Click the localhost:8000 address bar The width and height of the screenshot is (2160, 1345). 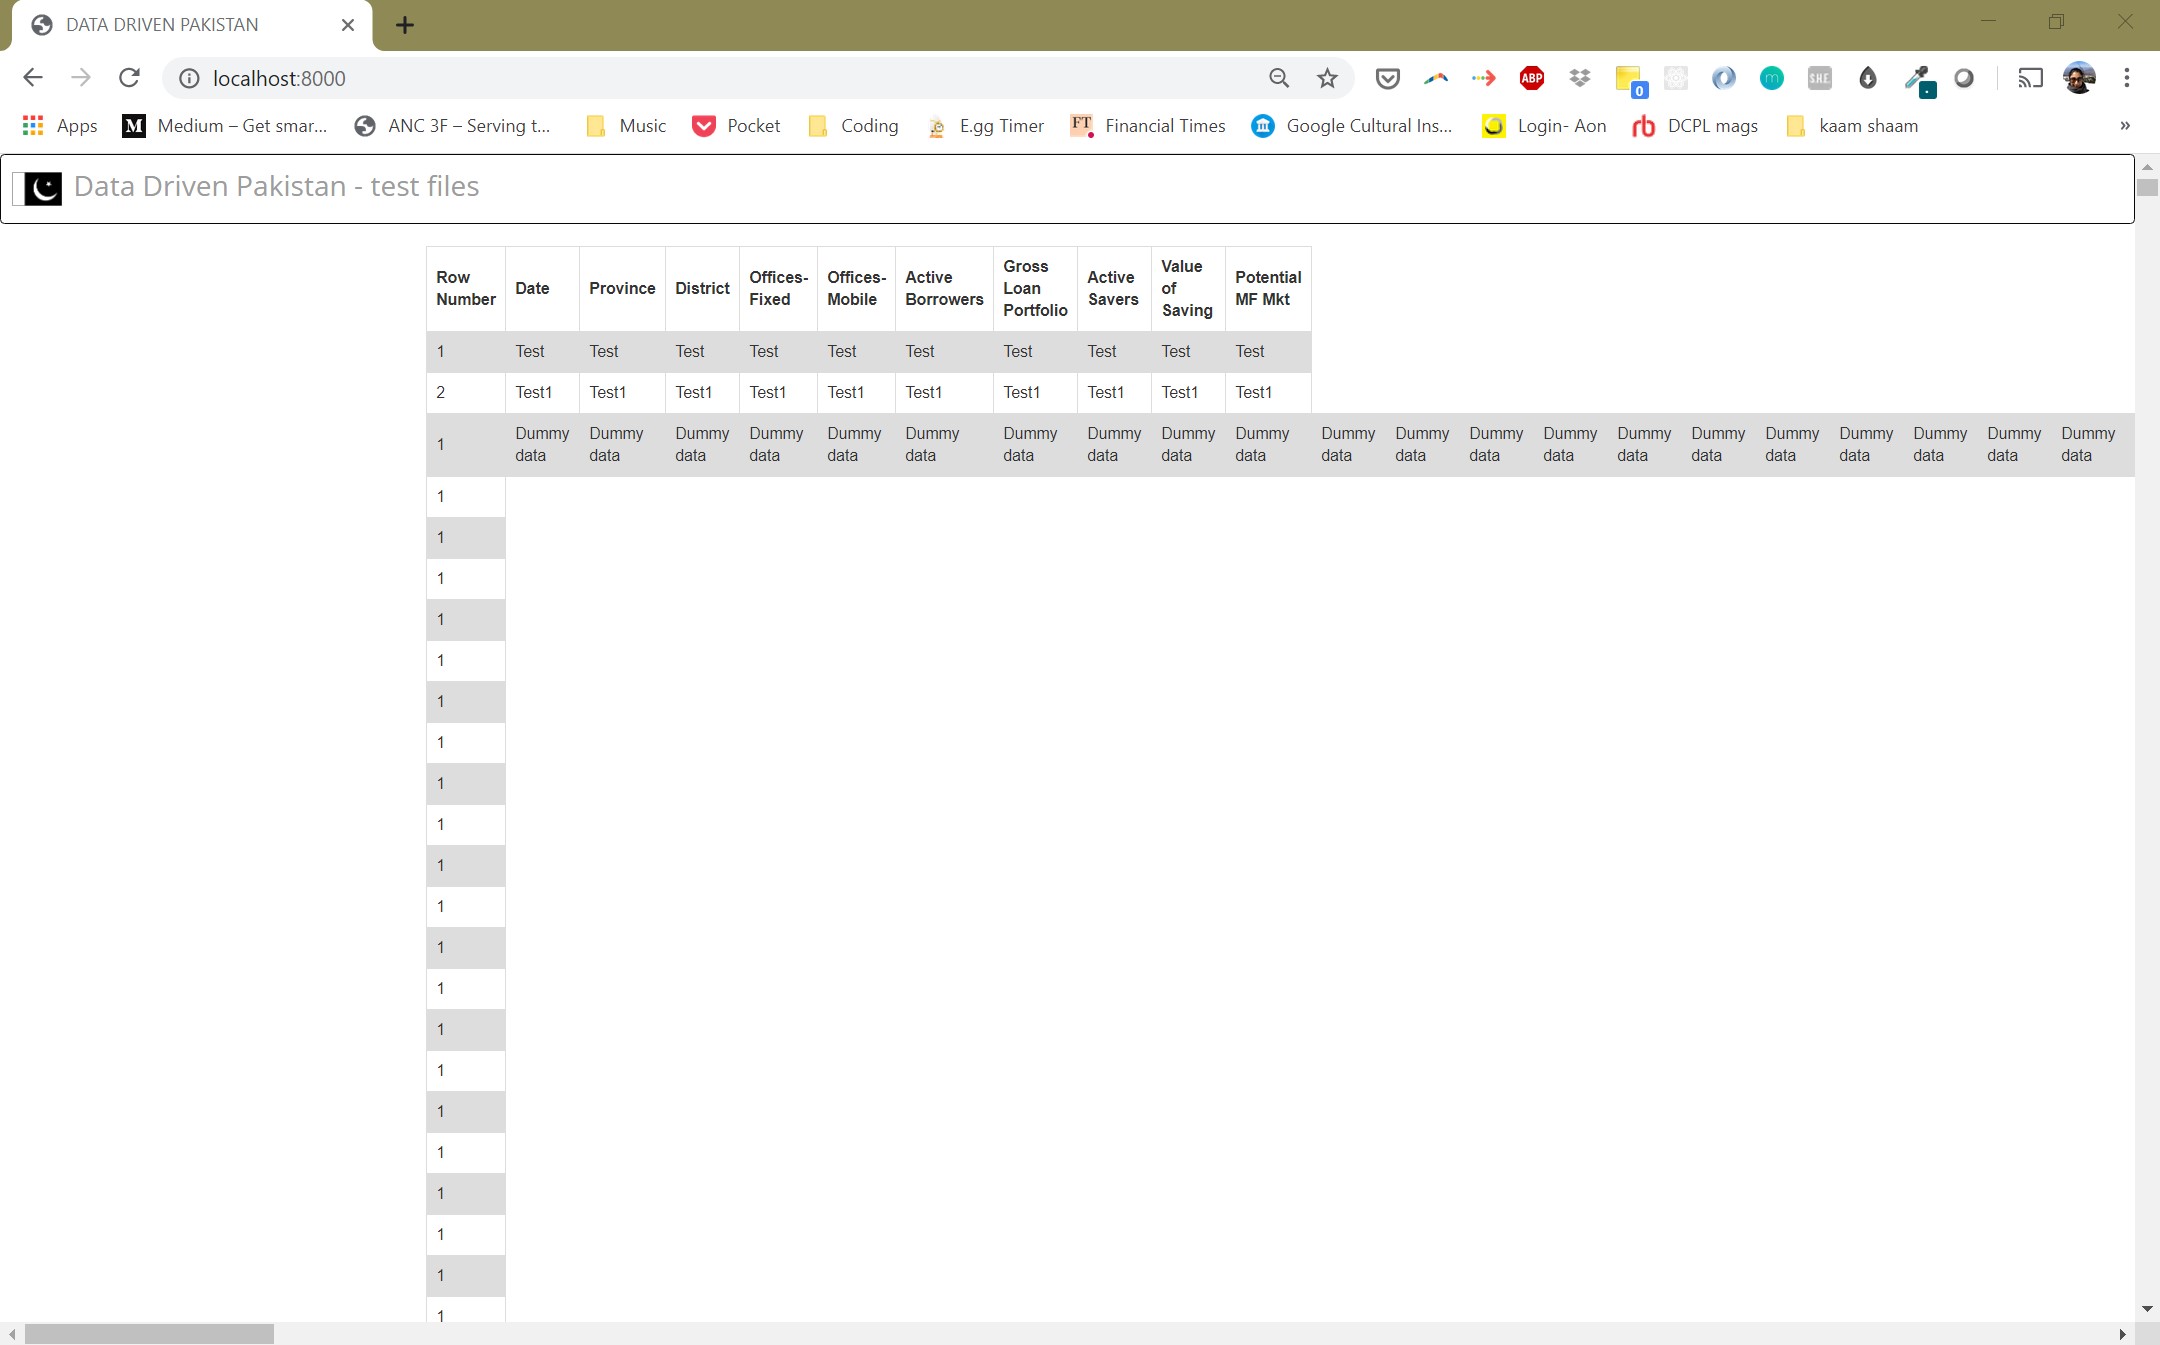tap(700, 78)
